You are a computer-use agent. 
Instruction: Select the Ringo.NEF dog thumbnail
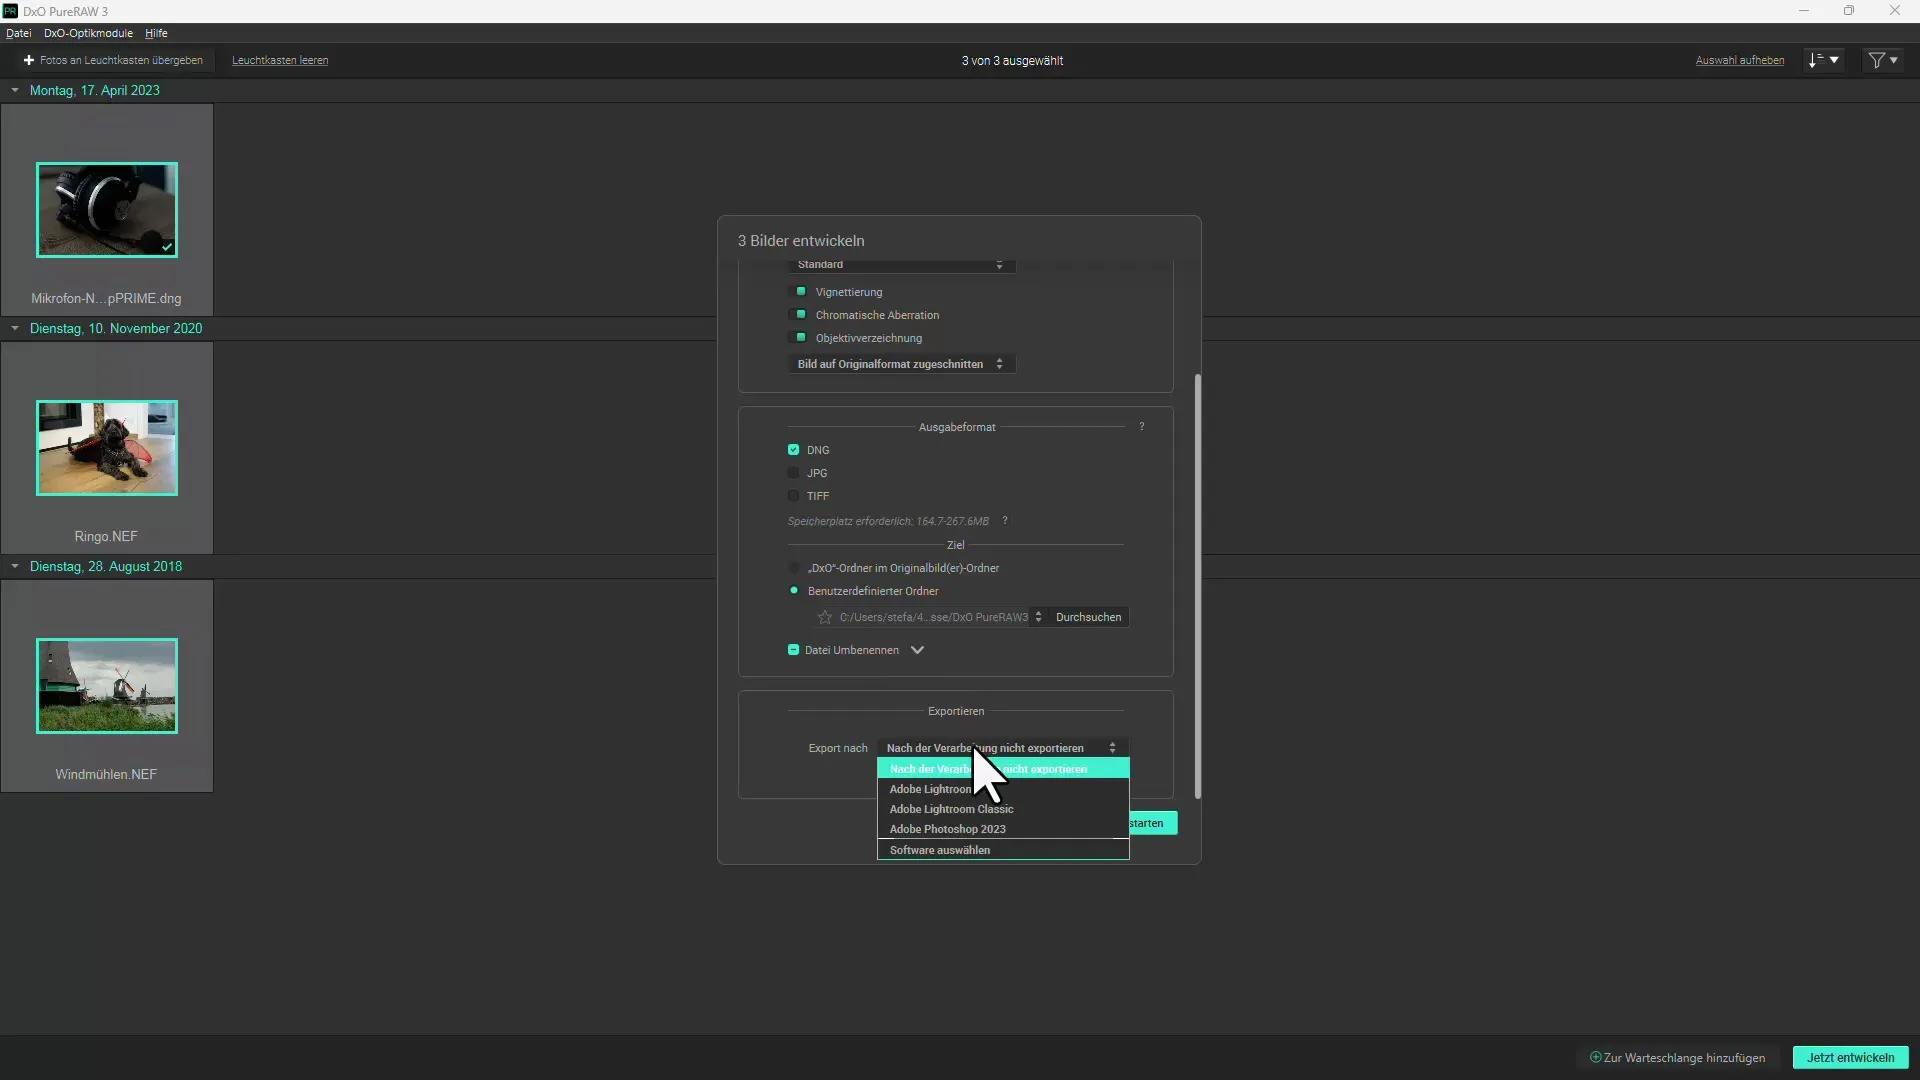[x=107, y=448]
